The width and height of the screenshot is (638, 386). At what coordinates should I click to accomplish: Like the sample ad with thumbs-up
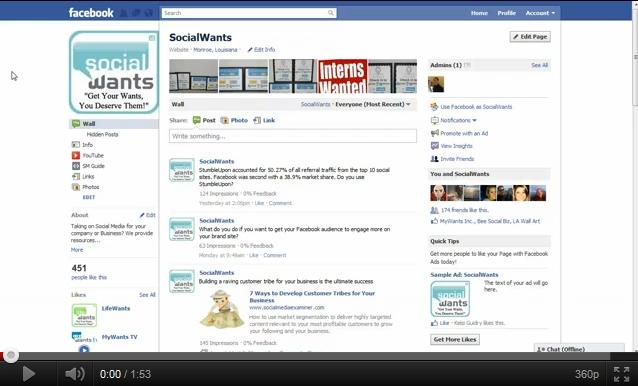(440, 323)
